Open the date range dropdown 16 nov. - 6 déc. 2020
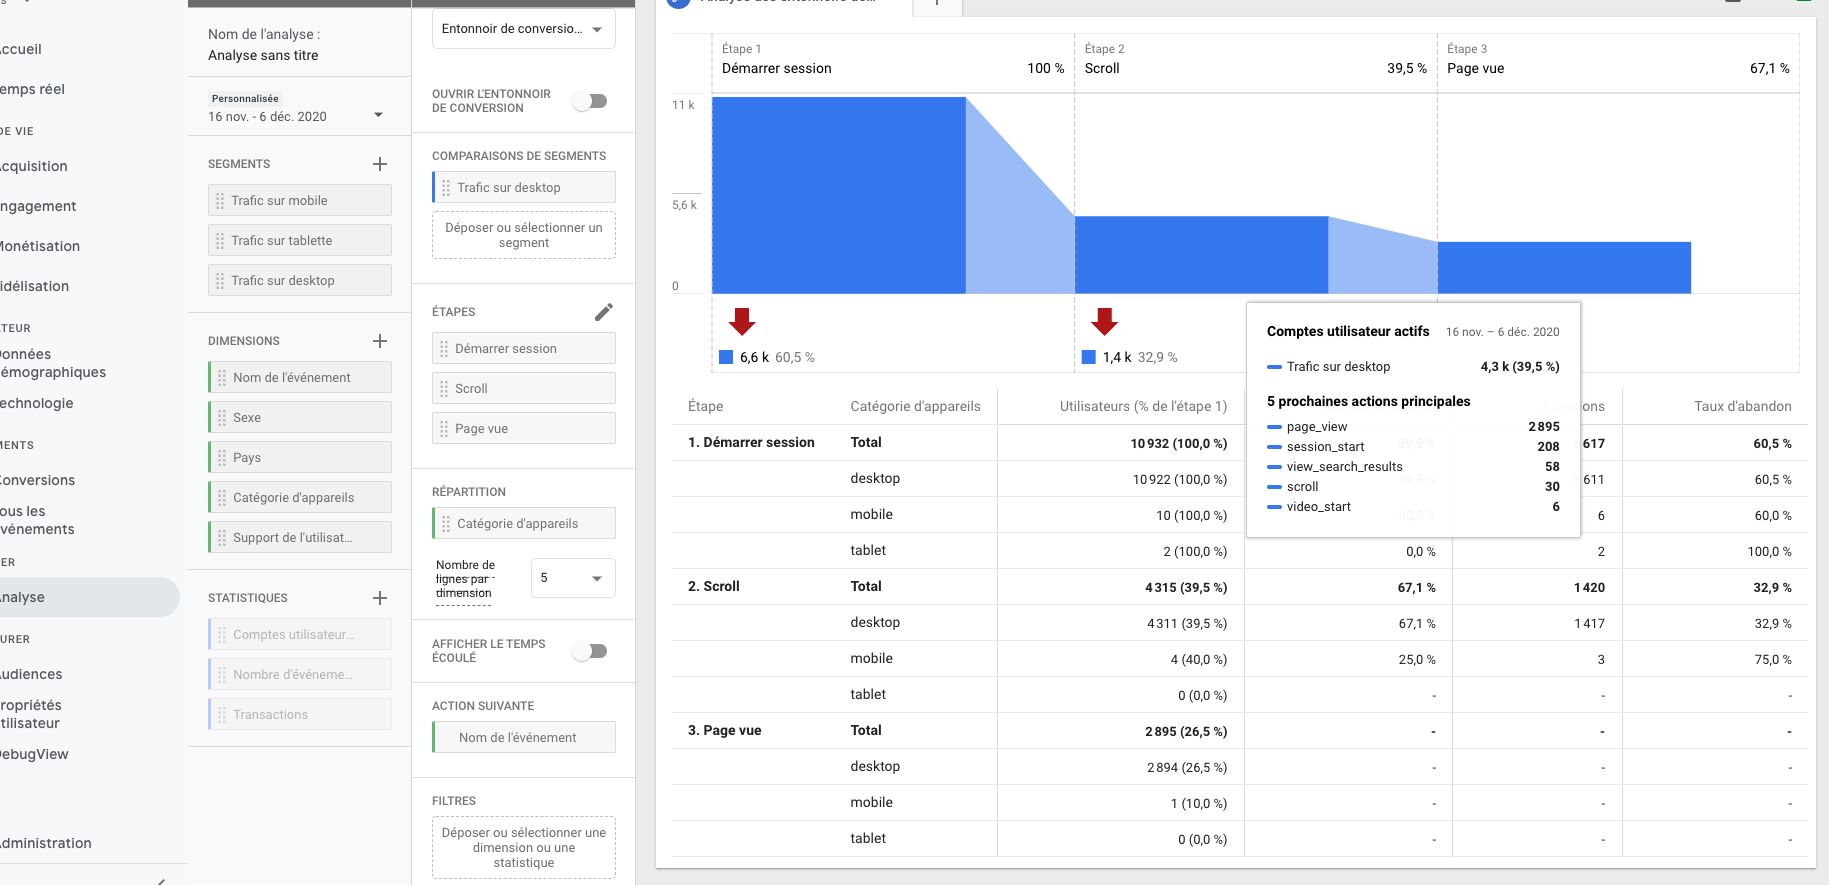Viewport: 1829px width, 885px height. [x=296, y=116]
